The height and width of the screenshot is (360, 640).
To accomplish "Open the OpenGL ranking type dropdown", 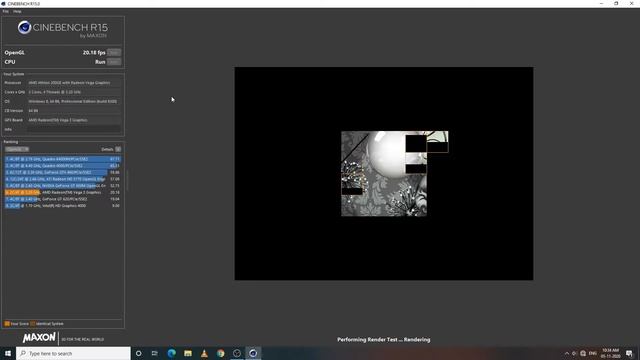I will (17, 149).
